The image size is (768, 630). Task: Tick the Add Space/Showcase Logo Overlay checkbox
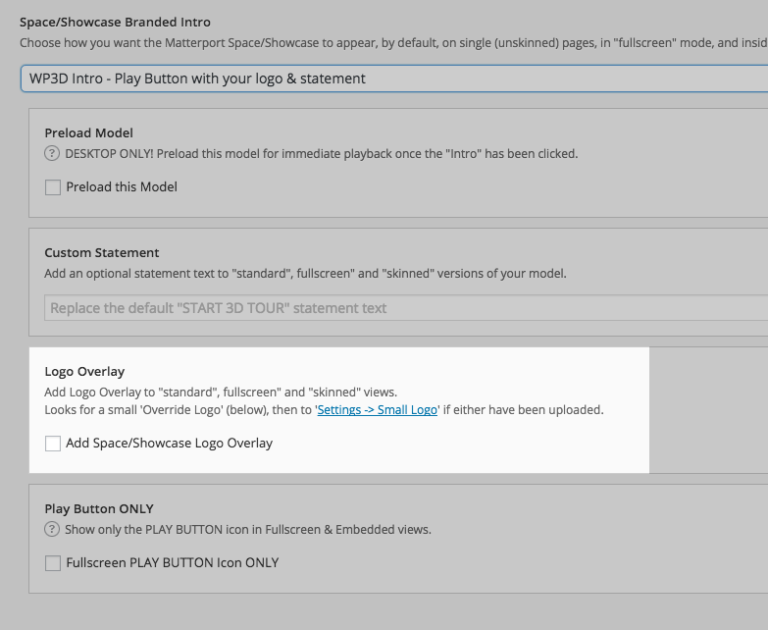[x=53, y=442]
